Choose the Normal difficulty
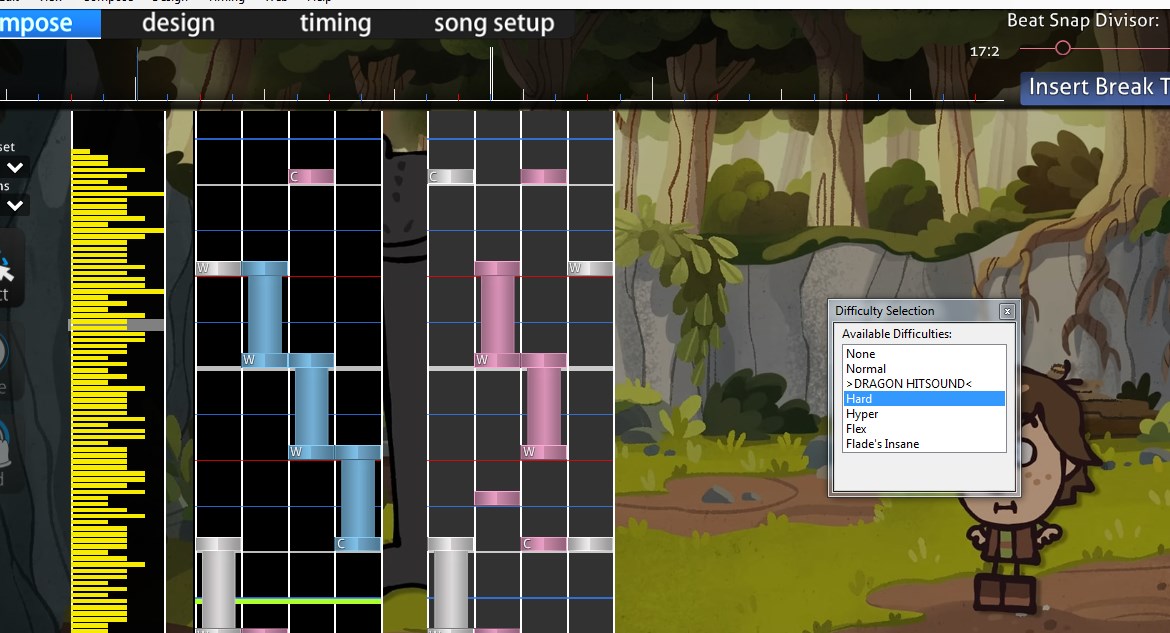This screenshot has width=1170, height=633. coord(866,369)
